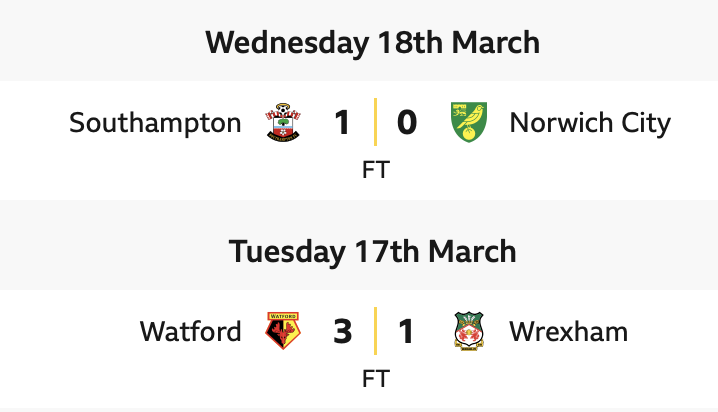Viewport: 718px width, 412px height.
Task: Click FT label under Watford match
Action: coord(375,379)
